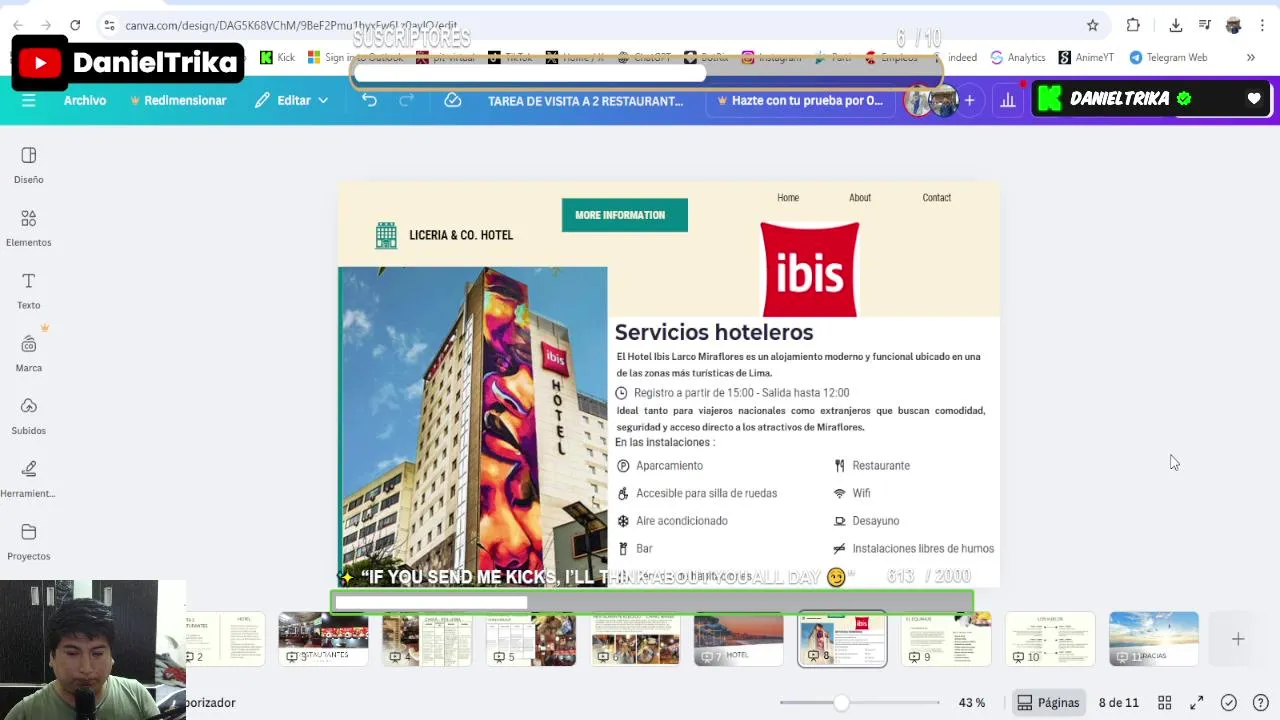1280x720 pixels.
Task: Add a new page with the plus tile
Action: 1238,639
